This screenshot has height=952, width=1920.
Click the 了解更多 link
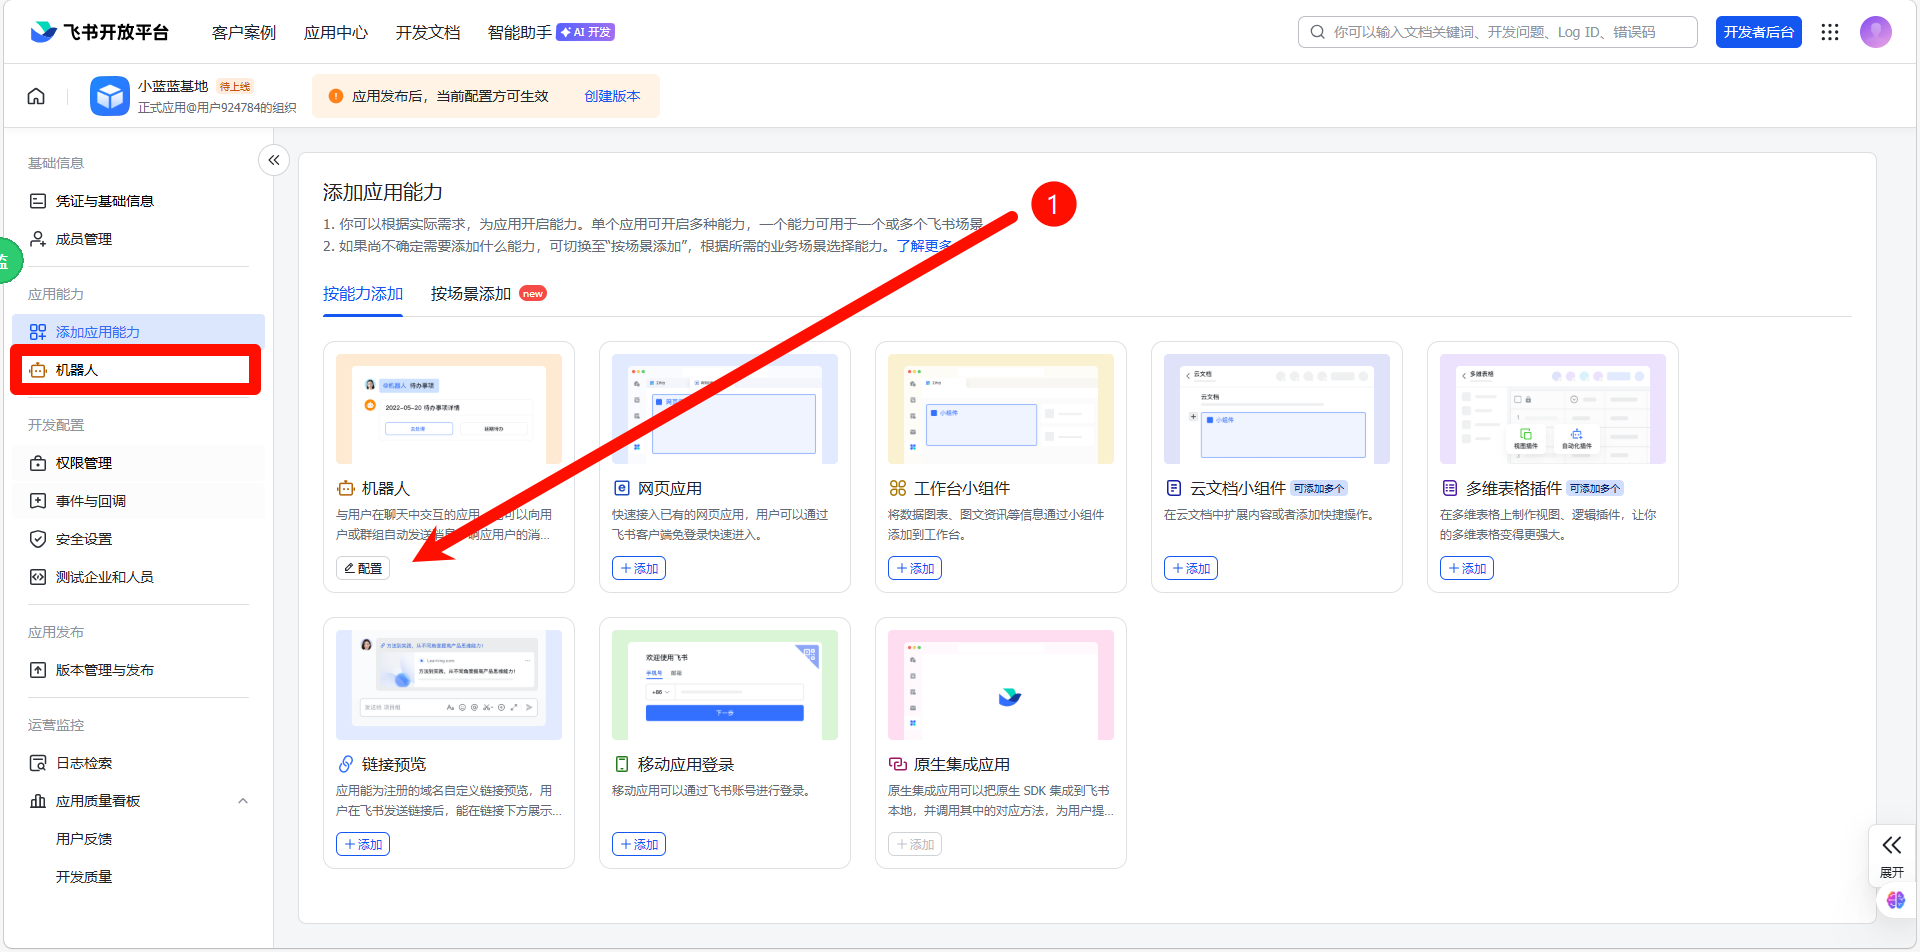coord(923,246)
